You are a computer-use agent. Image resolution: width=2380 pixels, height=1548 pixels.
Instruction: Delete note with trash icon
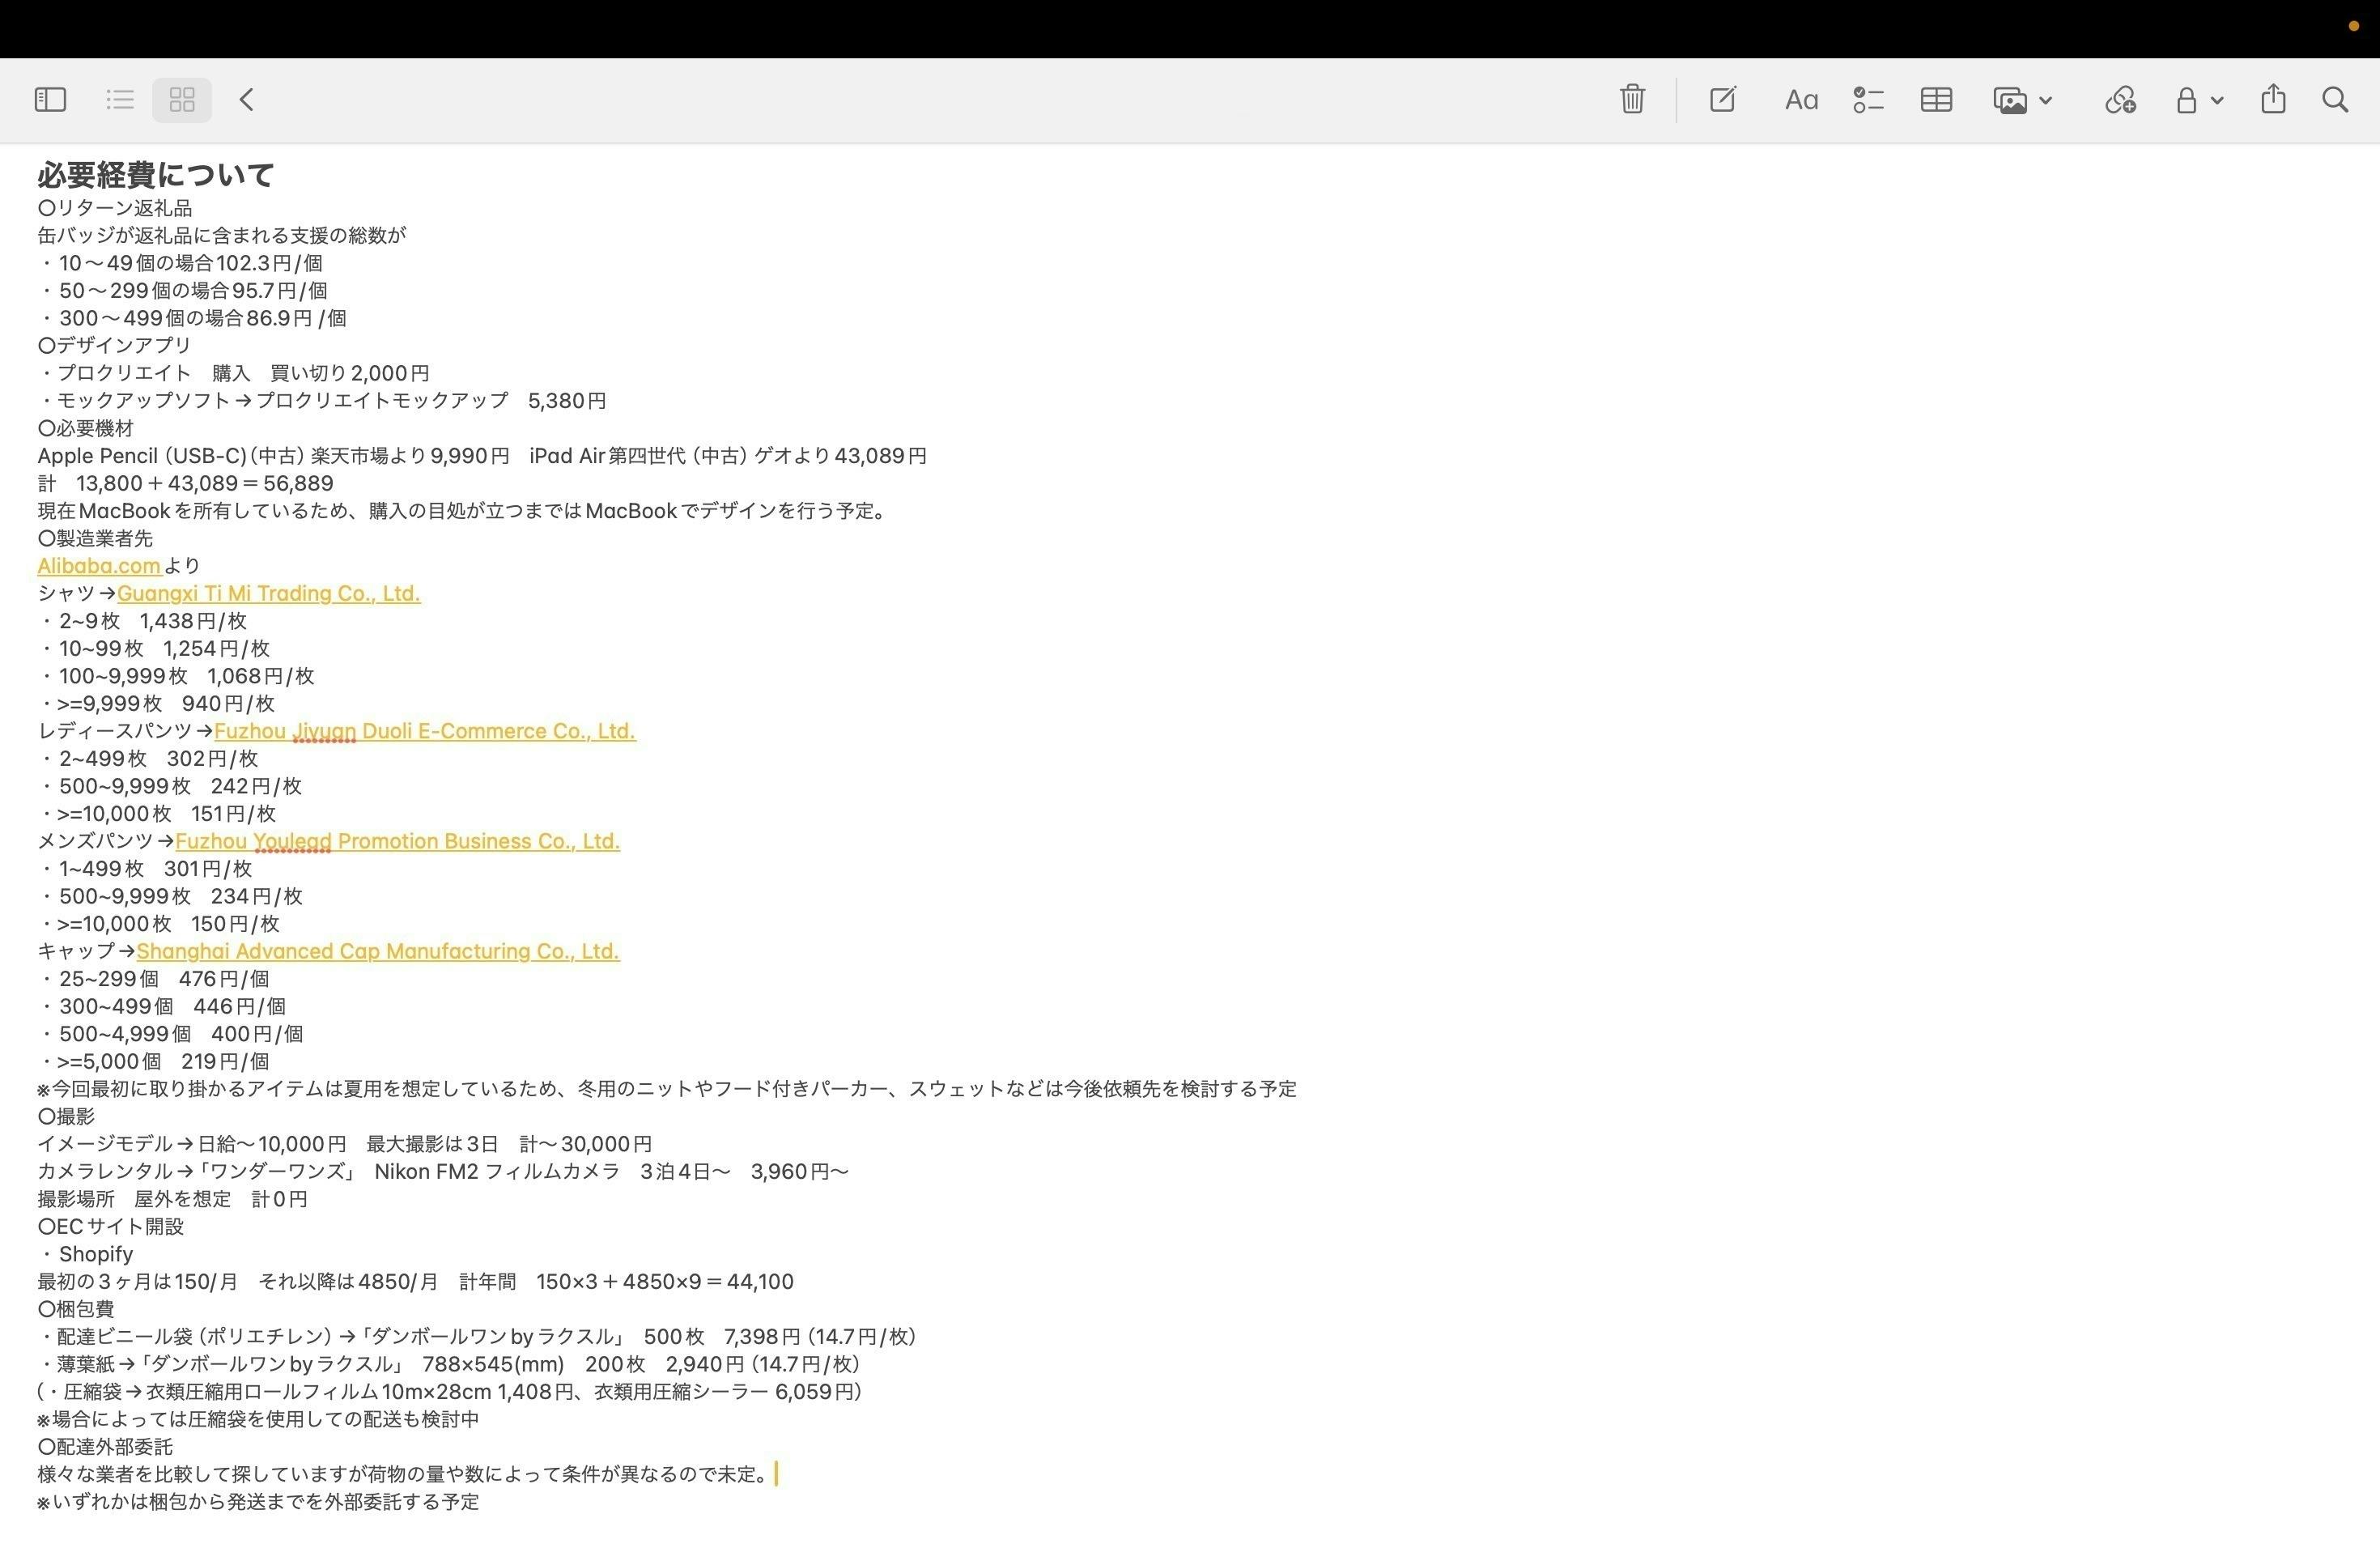[1632, 99]
